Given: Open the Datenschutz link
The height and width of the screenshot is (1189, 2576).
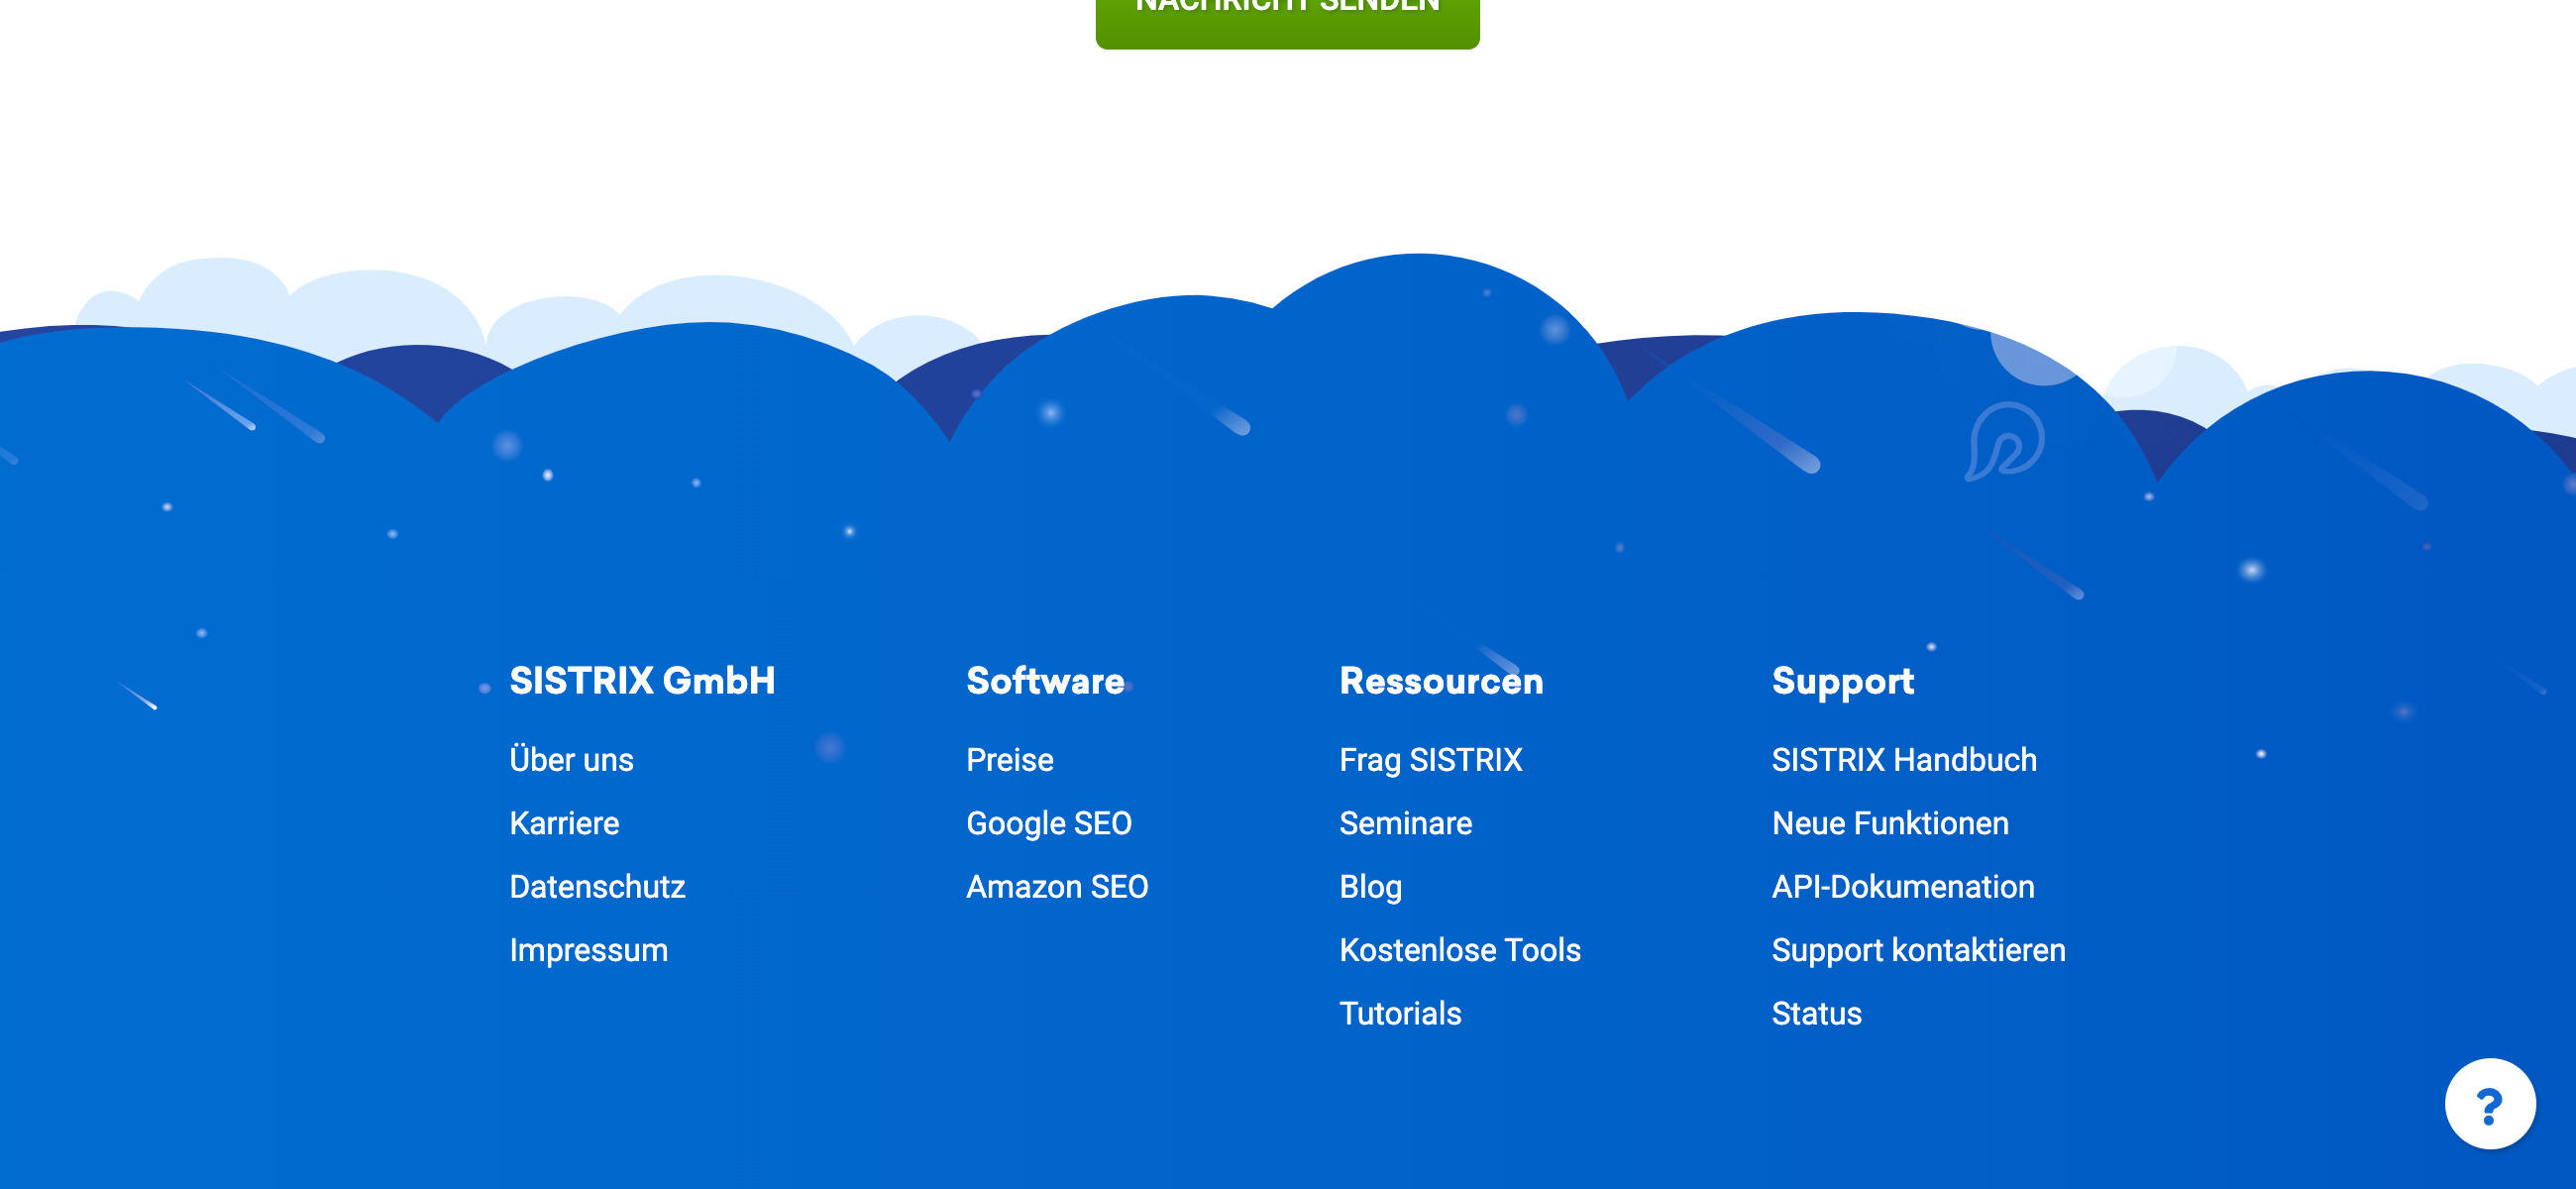Looking at the screenshot, I should pos(597,887).
